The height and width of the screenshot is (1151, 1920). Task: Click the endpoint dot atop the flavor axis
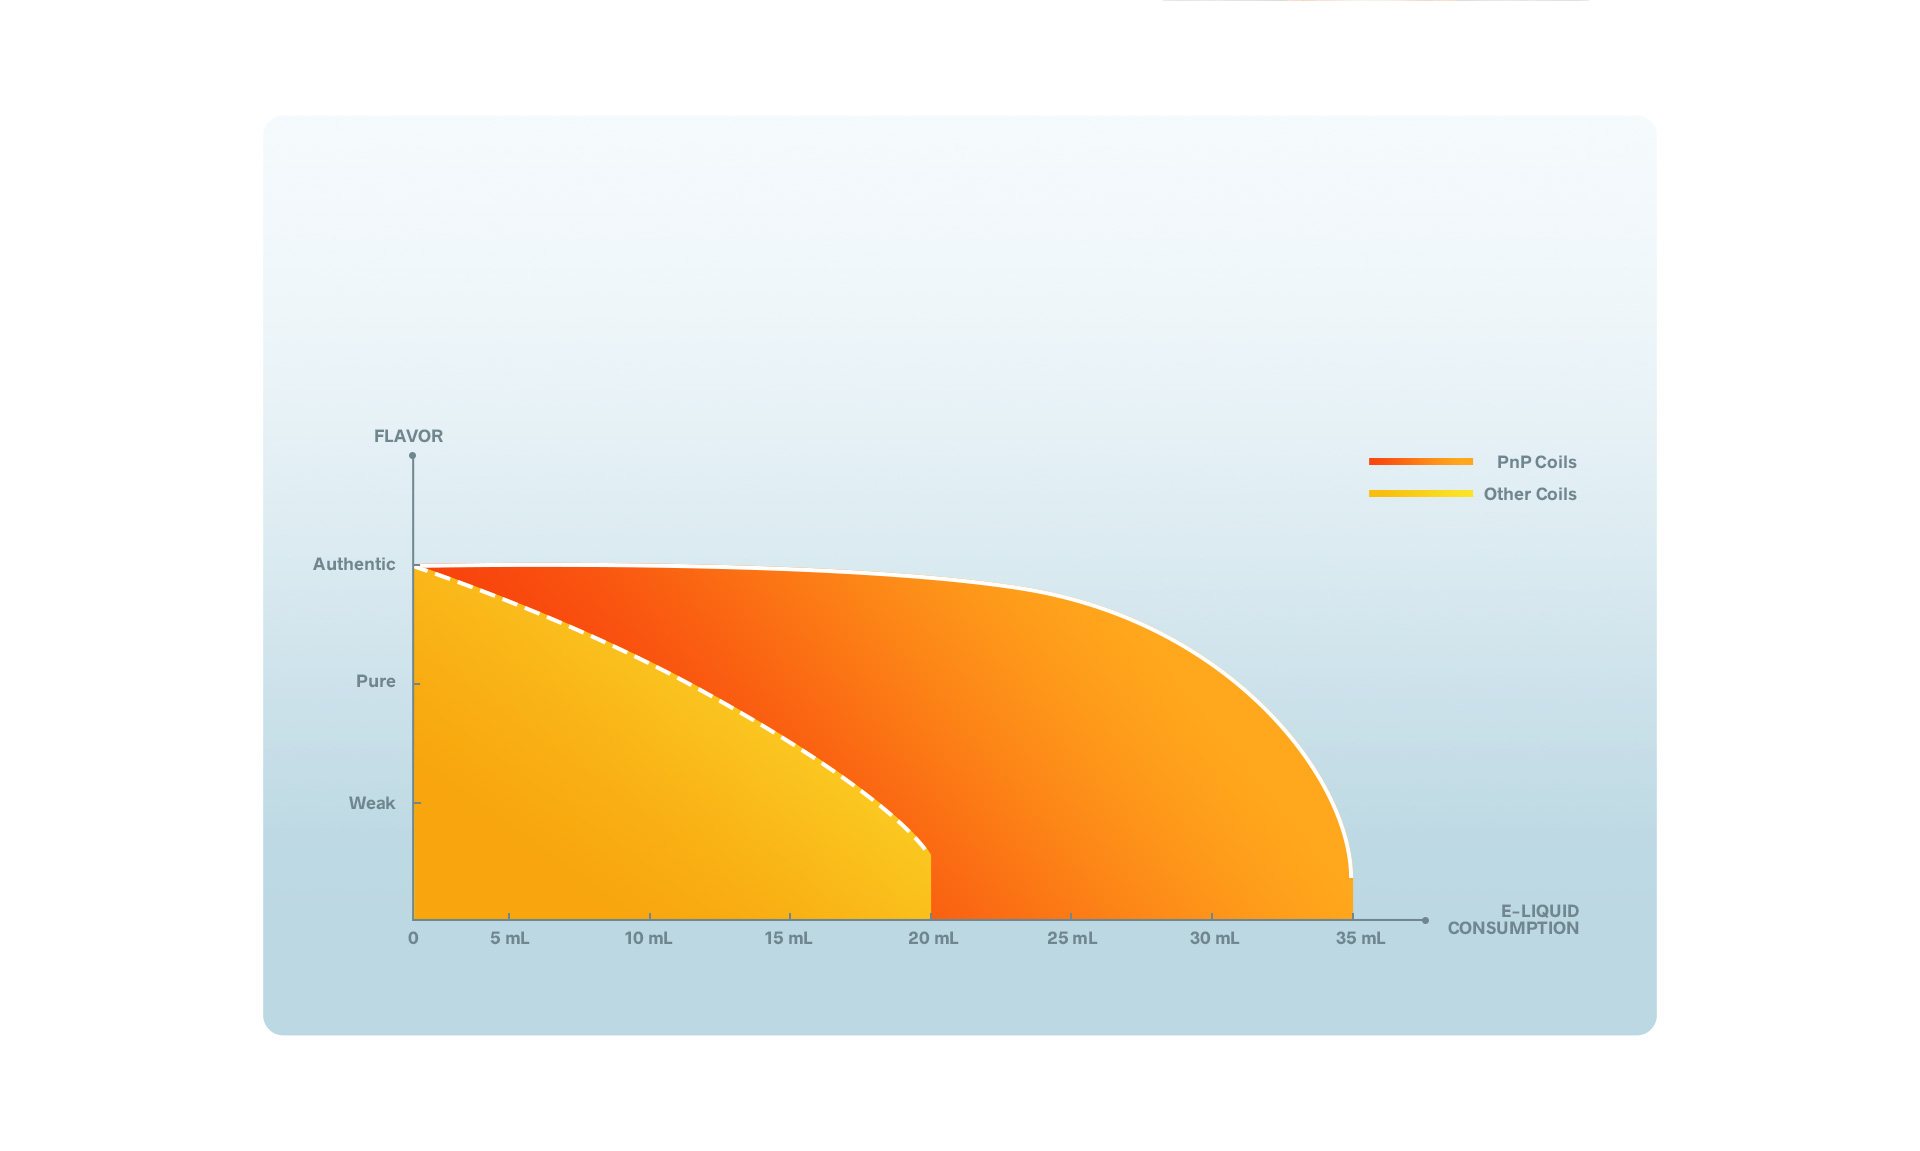click(412, 456)
